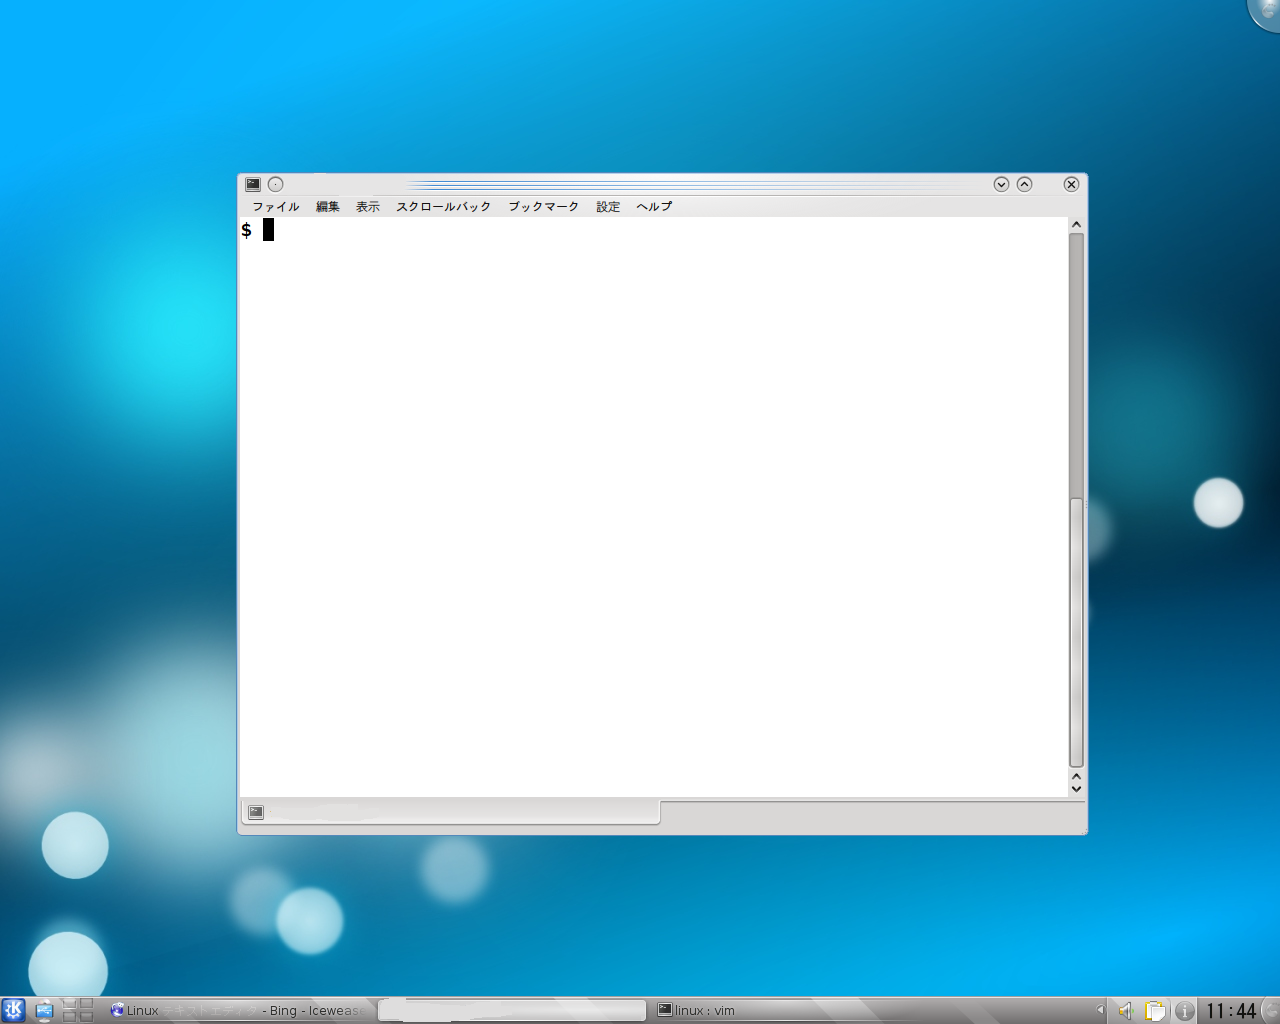Switch desktops using the pager widget
This screenshot has height=1024, width=1280.
pos(78,1010)
